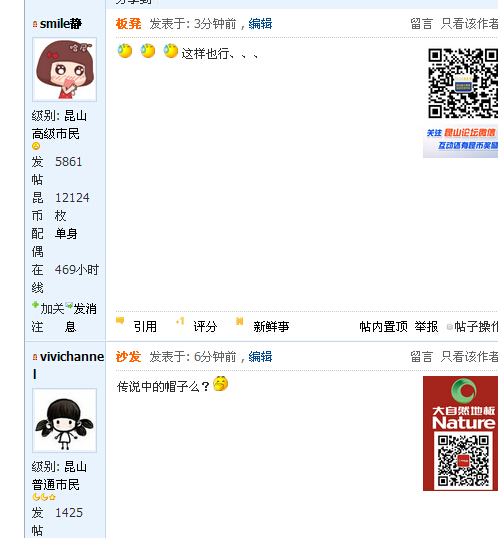Click 帖内置顶 link

(x=383, y=327)
